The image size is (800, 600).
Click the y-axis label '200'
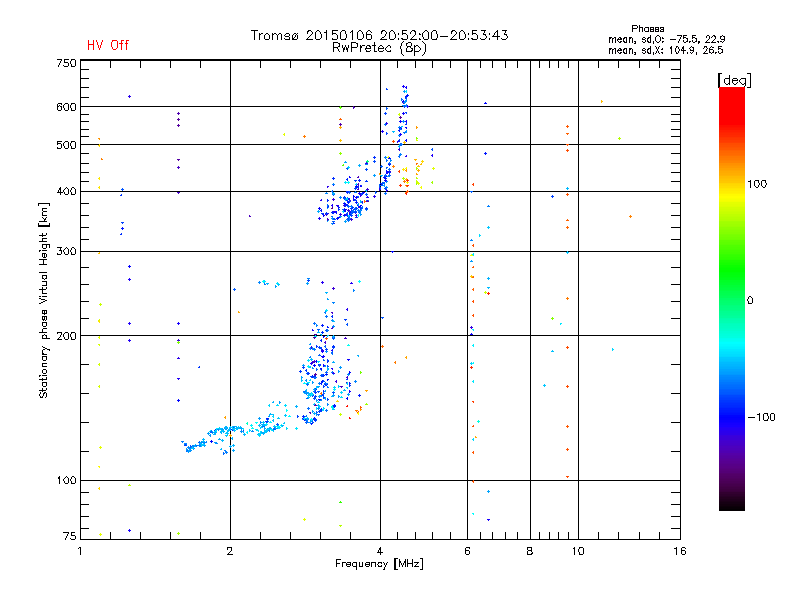pyautogui.click(x=67, y=336)
